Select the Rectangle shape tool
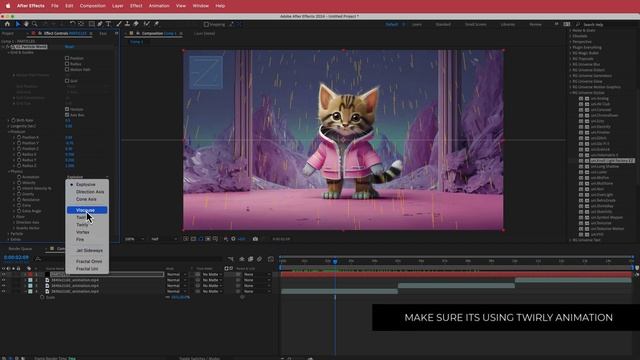Image resolution: width=640 pixels, height=360 pixels. click(x=91, y=24)
